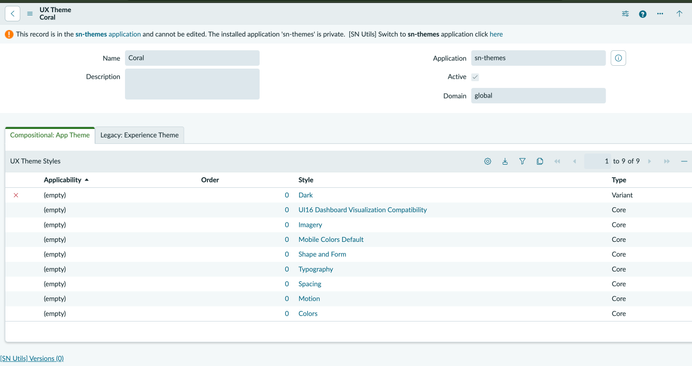Viewport: 692px width, 366px height.
Task: Click (empty) applicability in Typography row
Action: pyautogui.click(x=55, y=269)
